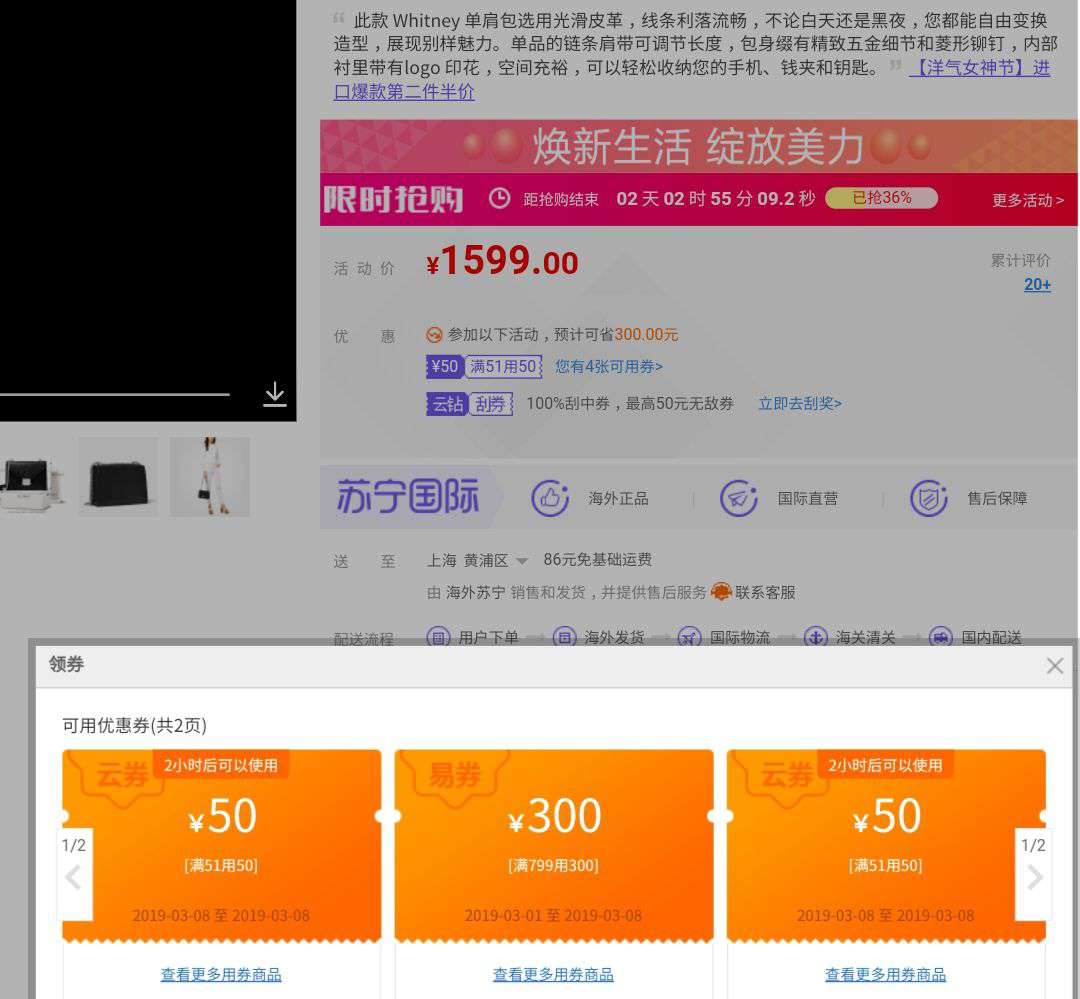Click the ¥50 满51用50 coupon tag
The width and height of the screenshot is (1080, 999).
click(484, 367)
